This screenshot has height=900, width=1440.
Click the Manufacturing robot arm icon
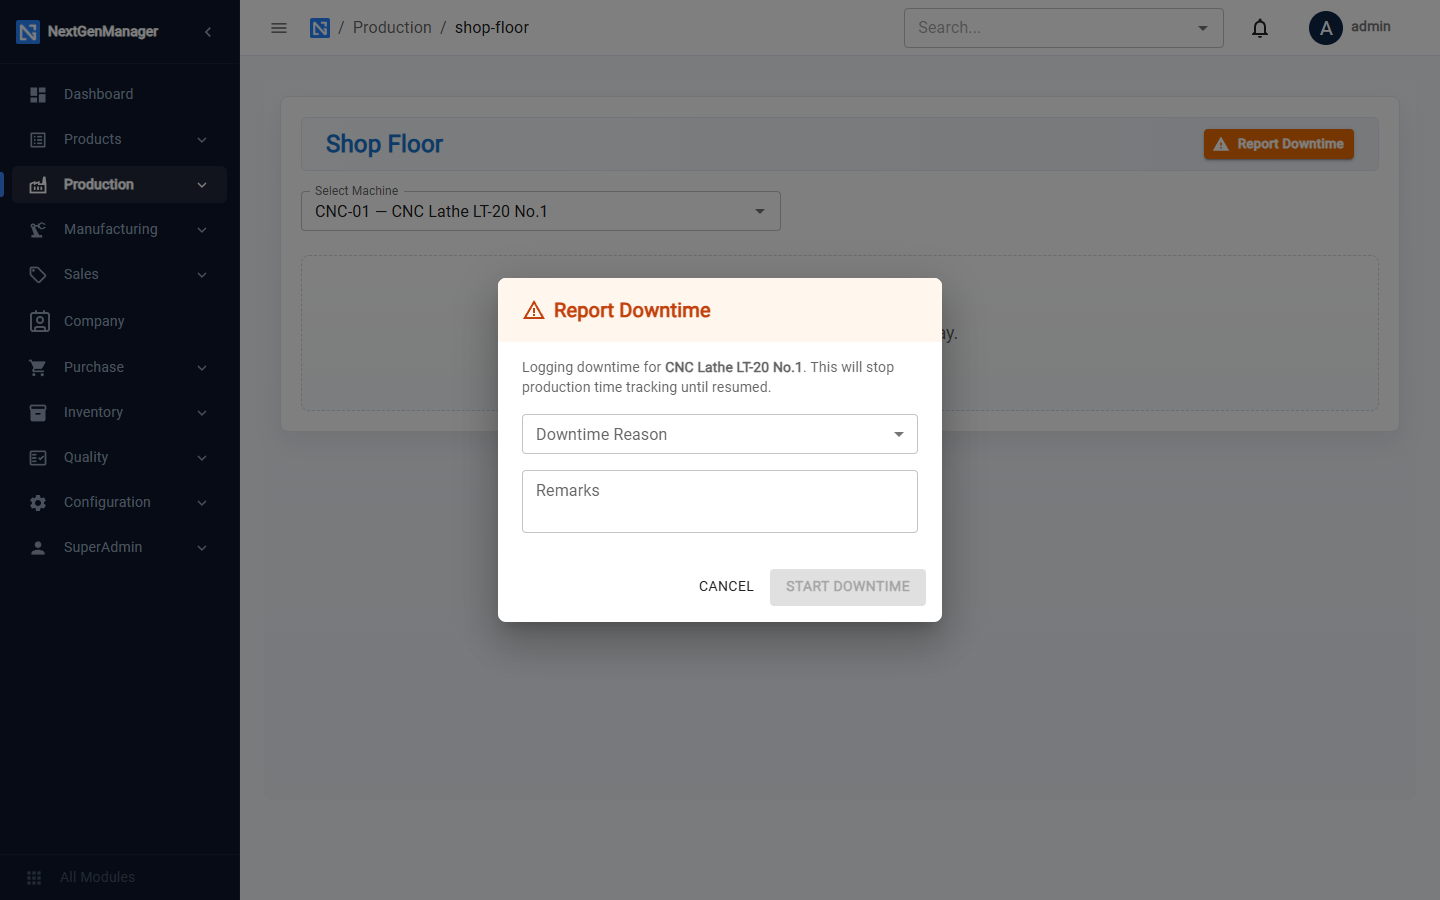pos(38,230)
